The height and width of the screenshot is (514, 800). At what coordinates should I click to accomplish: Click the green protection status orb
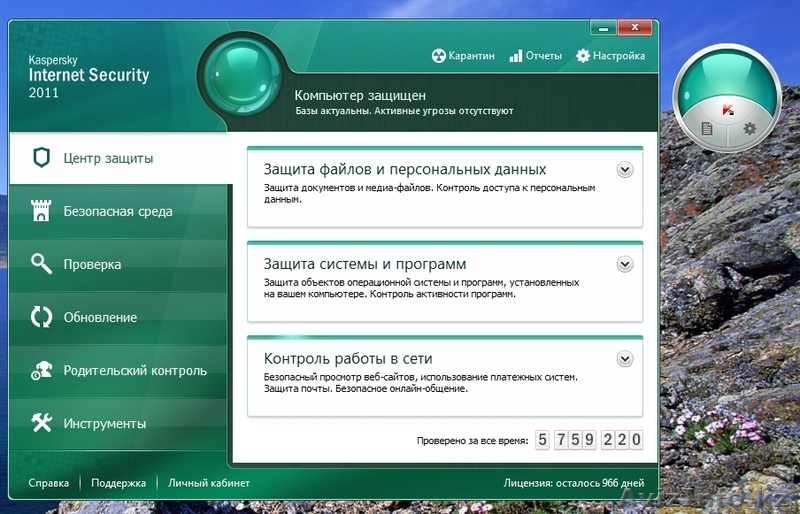coord(242,77)
